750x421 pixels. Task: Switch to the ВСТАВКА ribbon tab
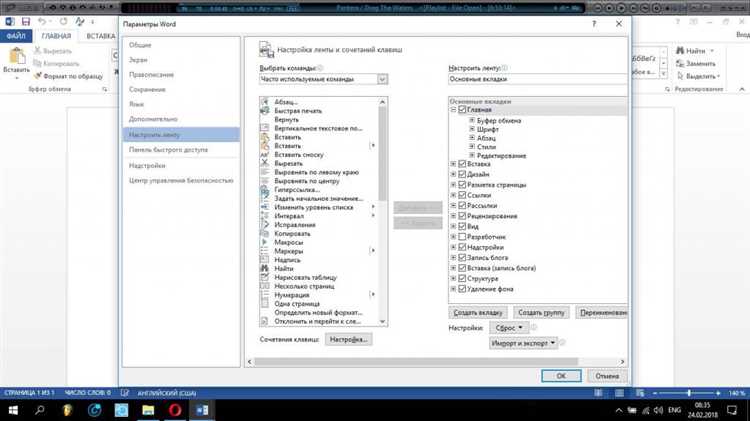coord(101,36)
